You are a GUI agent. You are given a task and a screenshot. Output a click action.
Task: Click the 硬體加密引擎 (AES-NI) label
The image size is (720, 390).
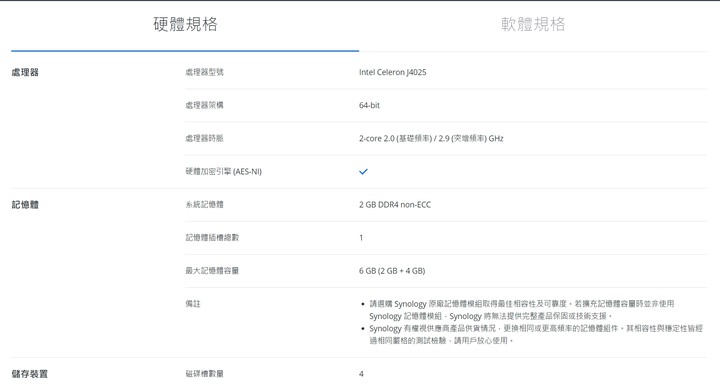[224, 171]
